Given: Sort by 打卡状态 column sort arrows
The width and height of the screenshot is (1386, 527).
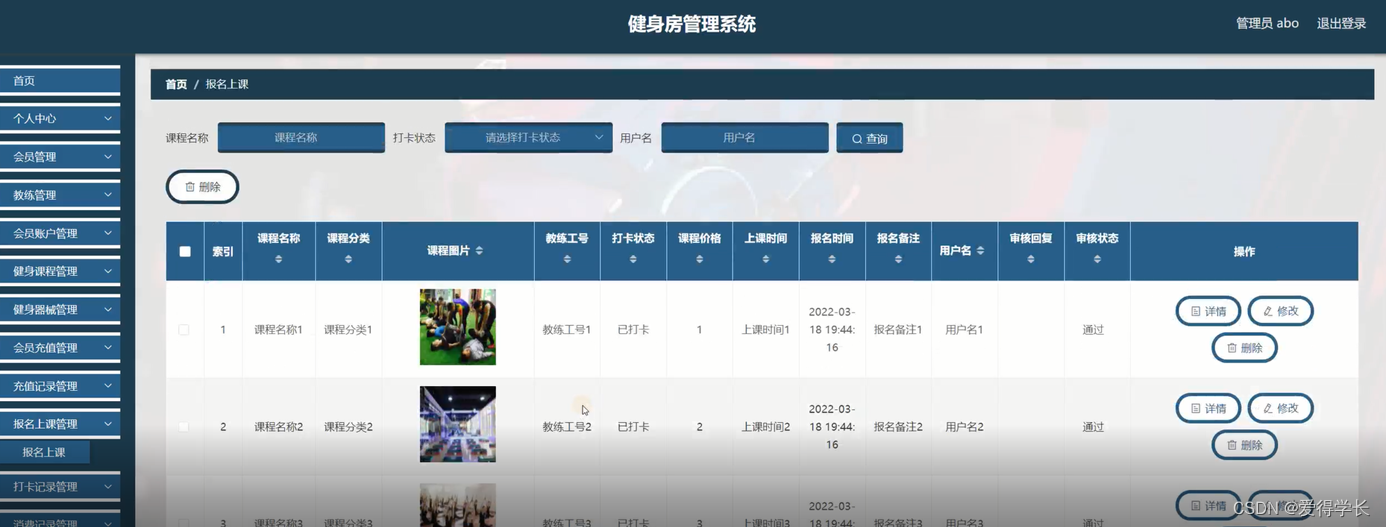Looking at the screenshot, I should (x=633, y=259).
